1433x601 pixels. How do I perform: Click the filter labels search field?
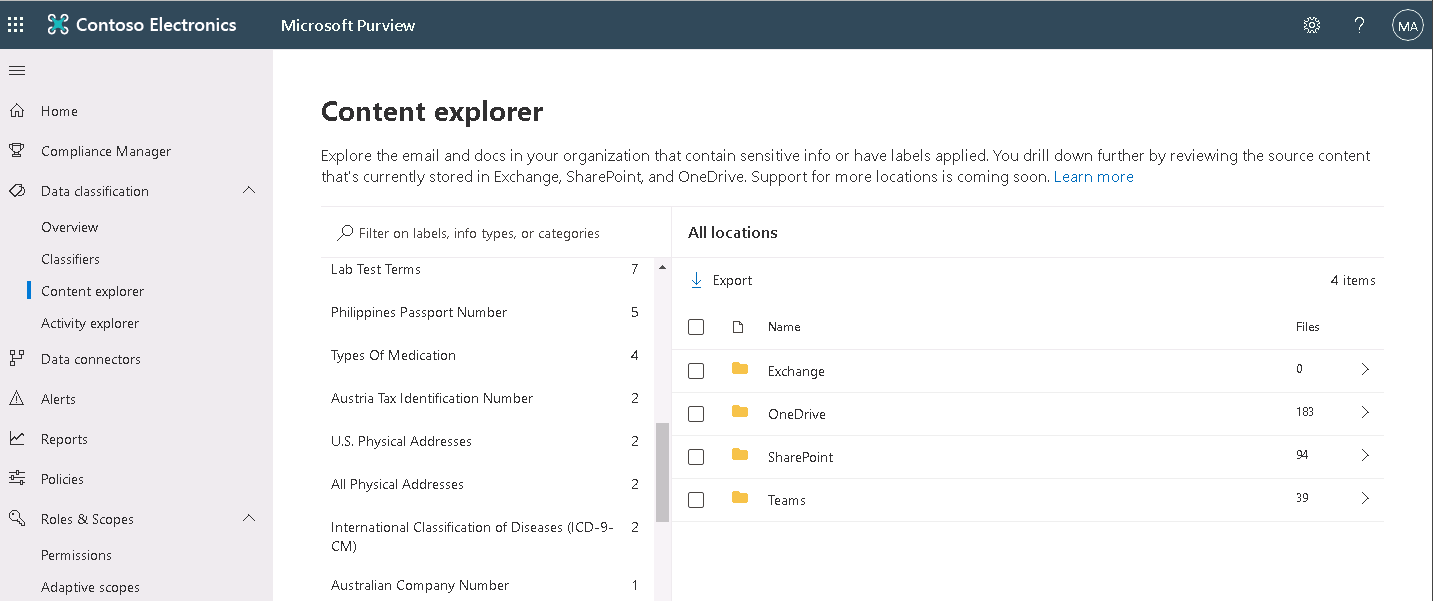470,232
